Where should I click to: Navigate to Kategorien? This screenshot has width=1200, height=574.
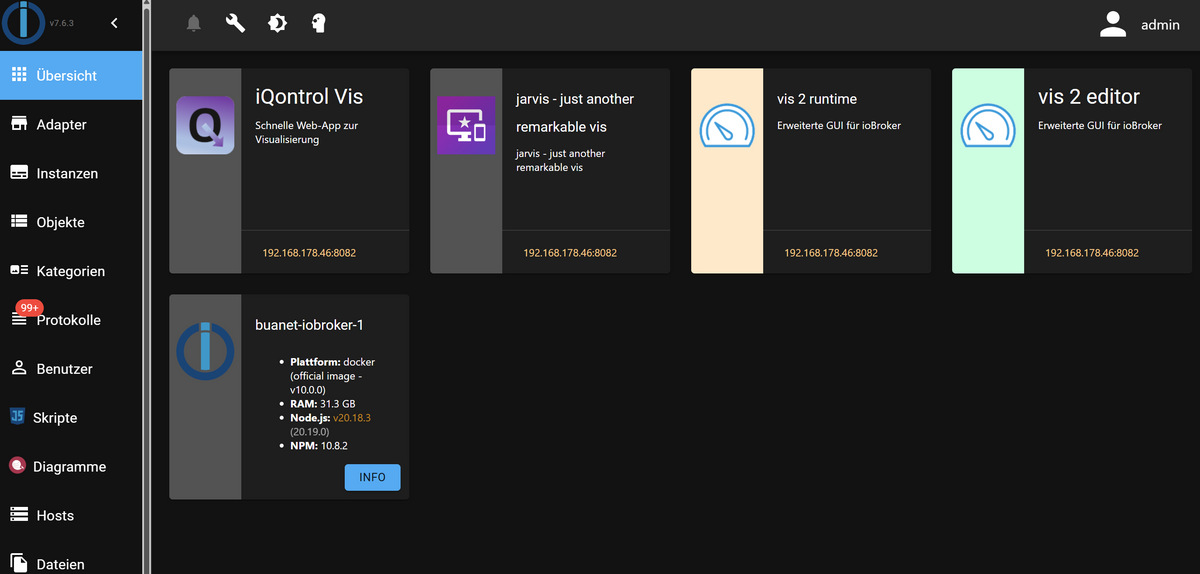[x=71, y=271]
